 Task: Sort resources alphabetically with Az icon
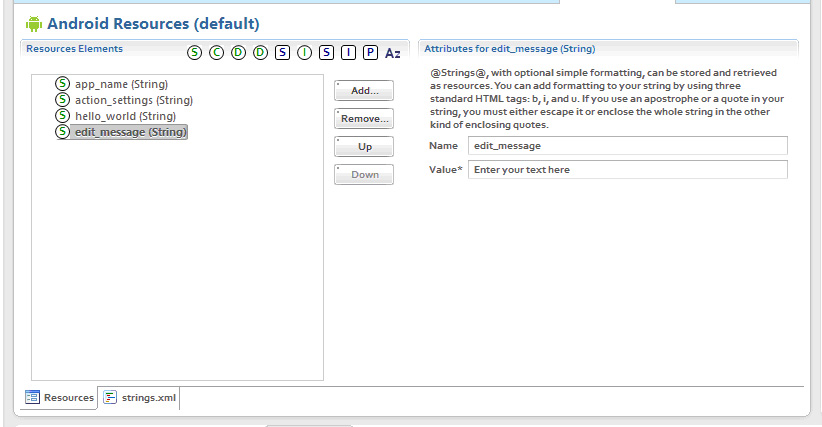pyautogui.click(x=393, y=53)
